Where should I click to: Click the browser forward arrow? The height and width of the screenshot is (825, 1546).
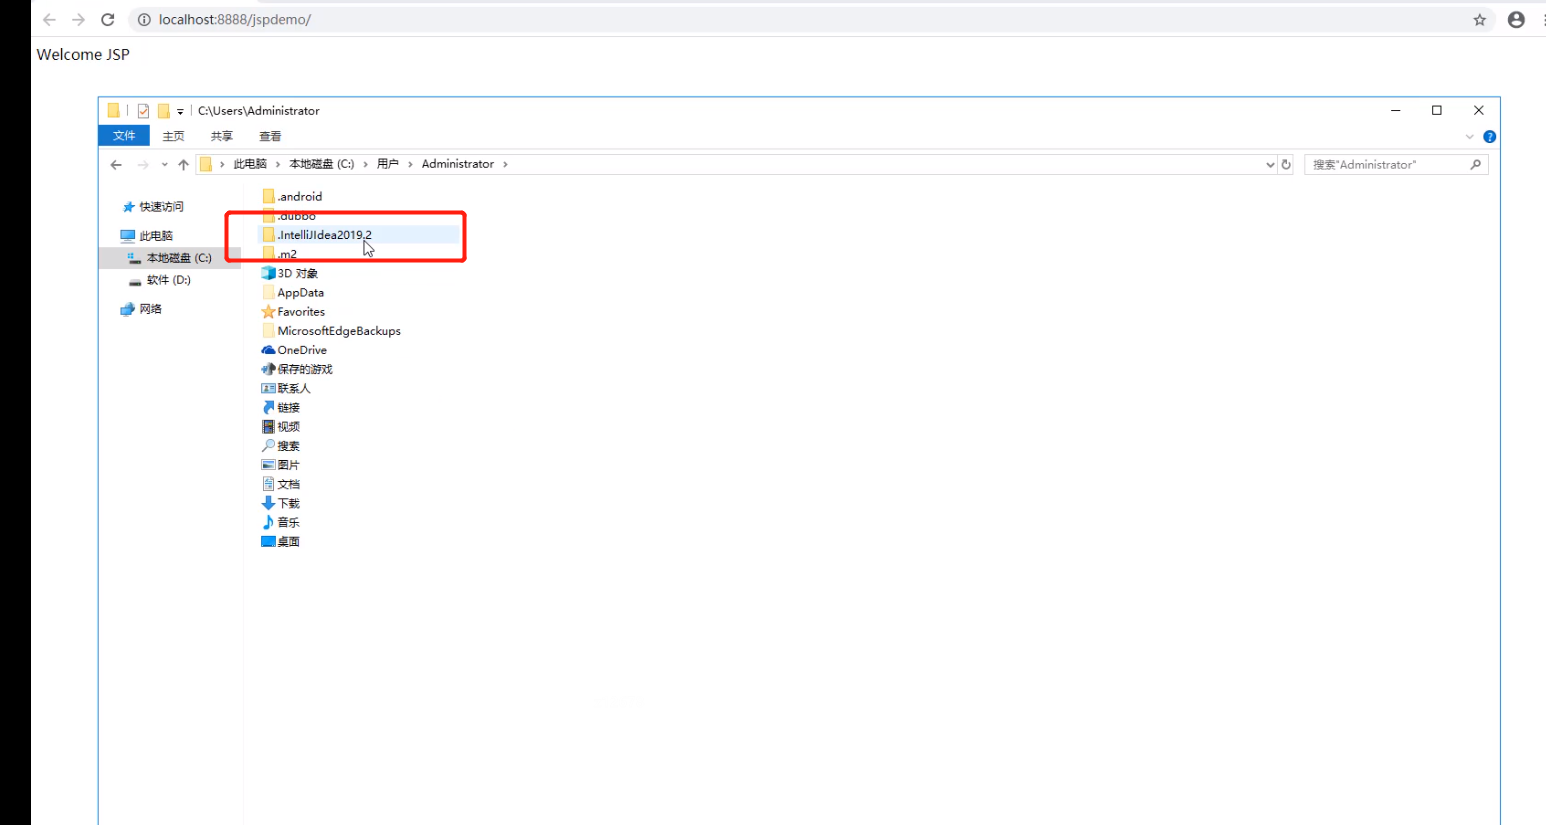coord(78,20)
